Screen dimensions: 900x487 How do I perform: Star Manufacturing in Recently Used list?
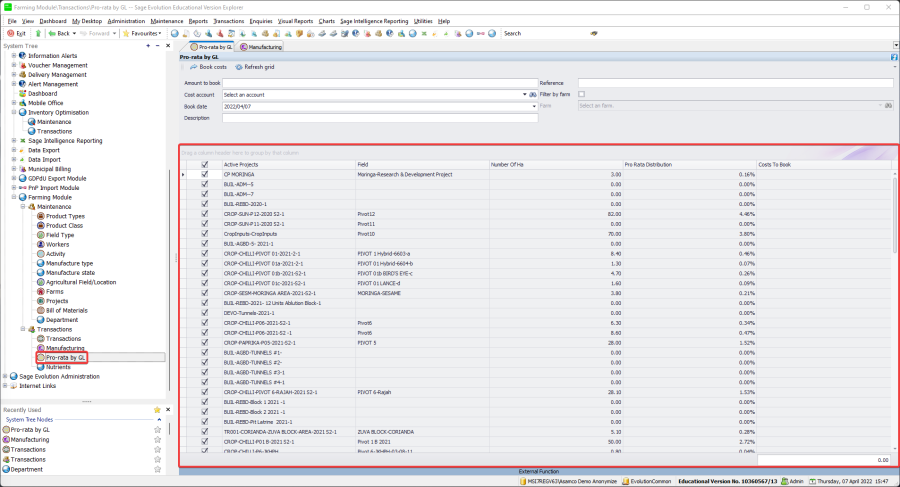(157, 440)
